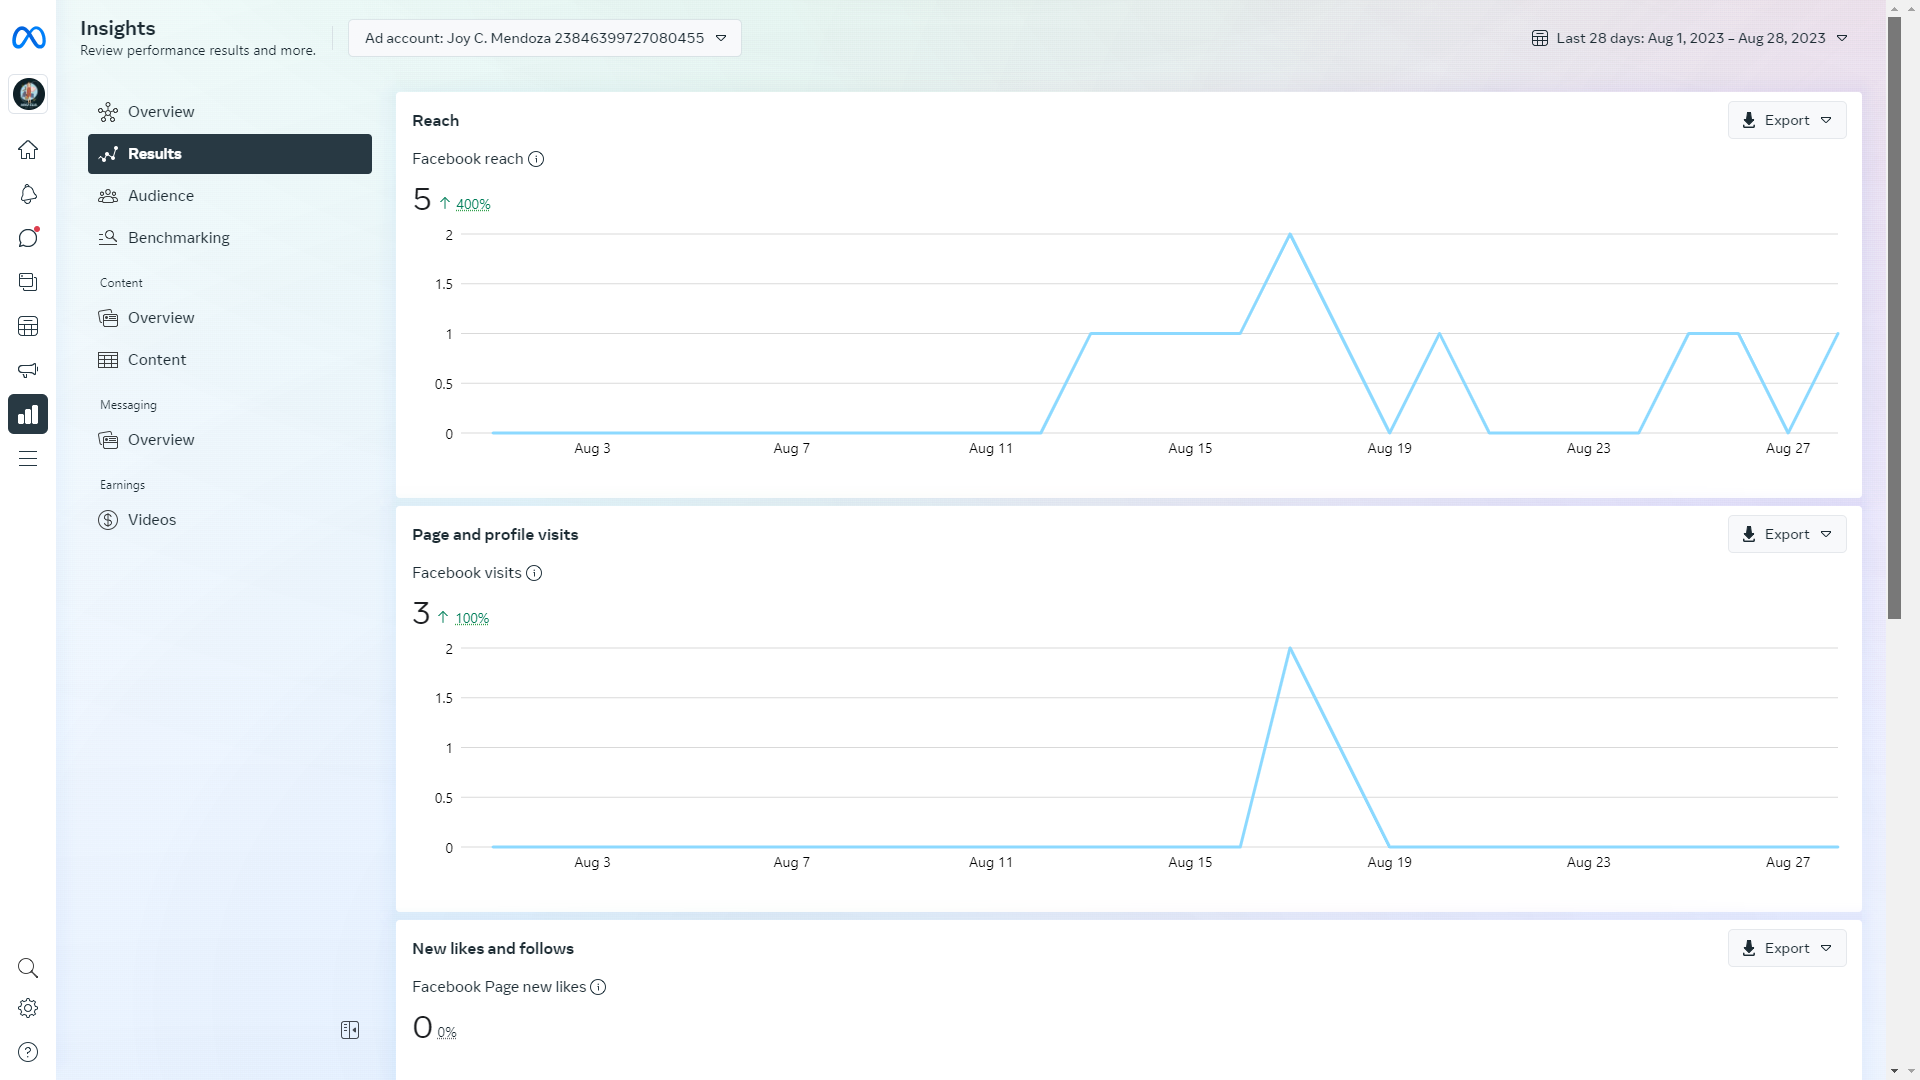The height and width of the screenshot is (1080, 1920).
Task: Open the Ads megaphone icon
Action: click(x=28, y=370)
